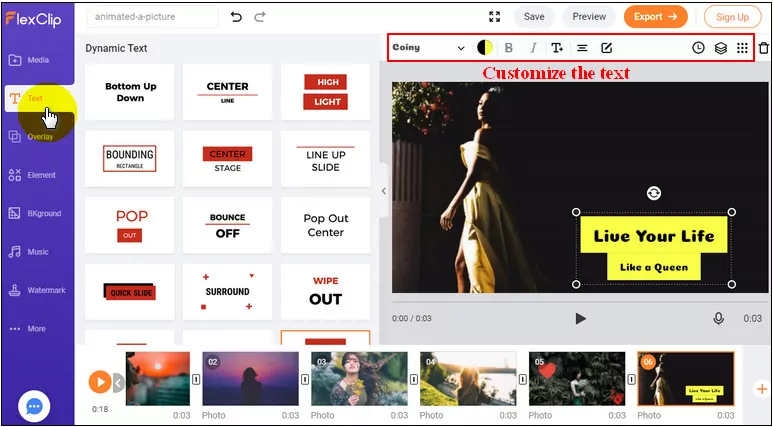Screen dimensions: 773x427
Task: Open the text size tool
Action: [557, 48]
